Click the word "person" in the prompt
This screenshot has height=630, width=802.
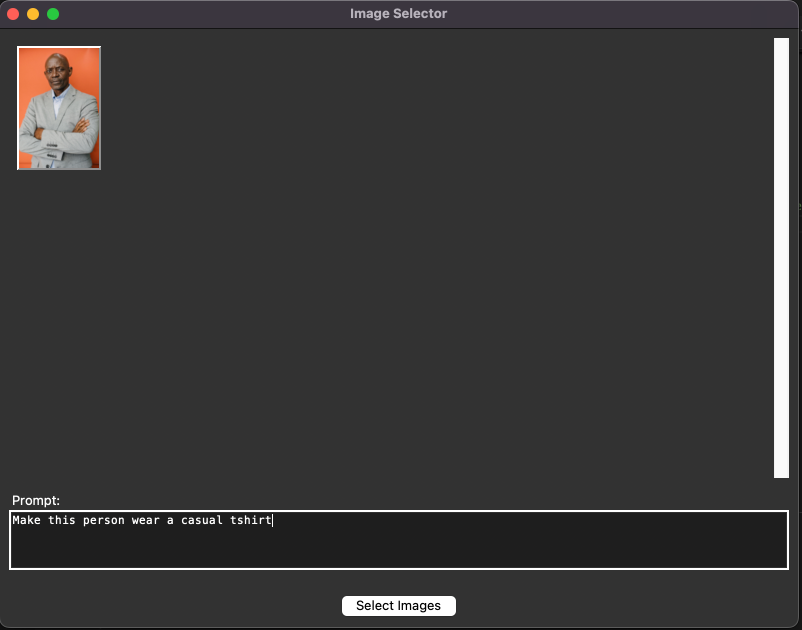103,521
